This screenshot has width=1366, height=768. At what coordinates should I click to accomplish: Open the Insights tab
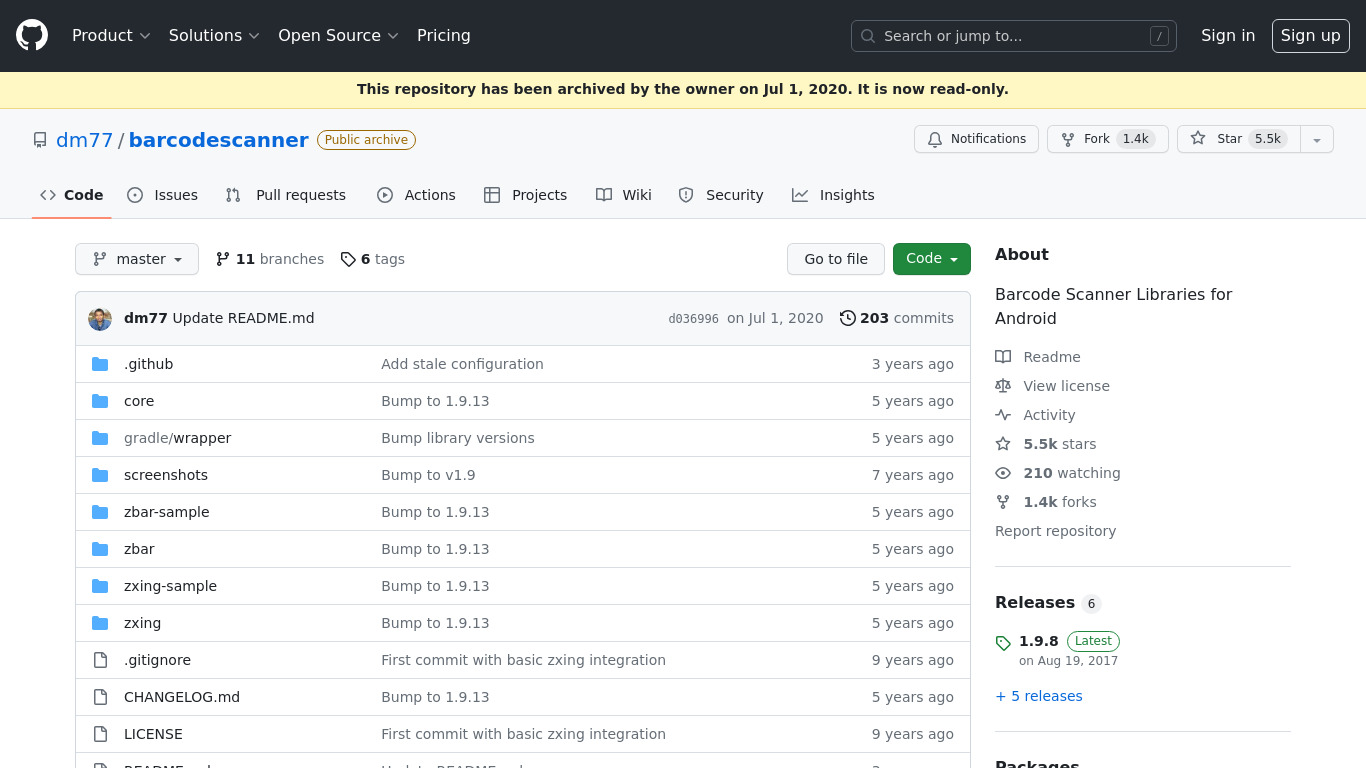coord(833,195)
